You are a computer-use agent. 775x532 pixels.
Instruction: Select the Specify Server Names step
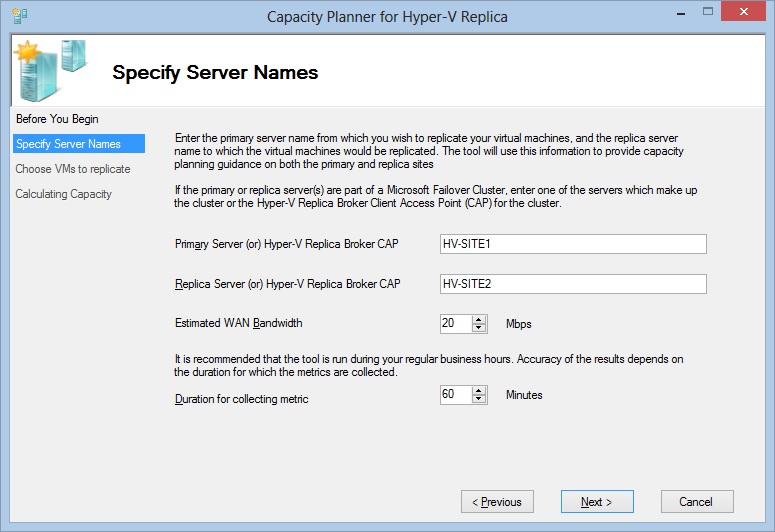(x=68, y=144)
